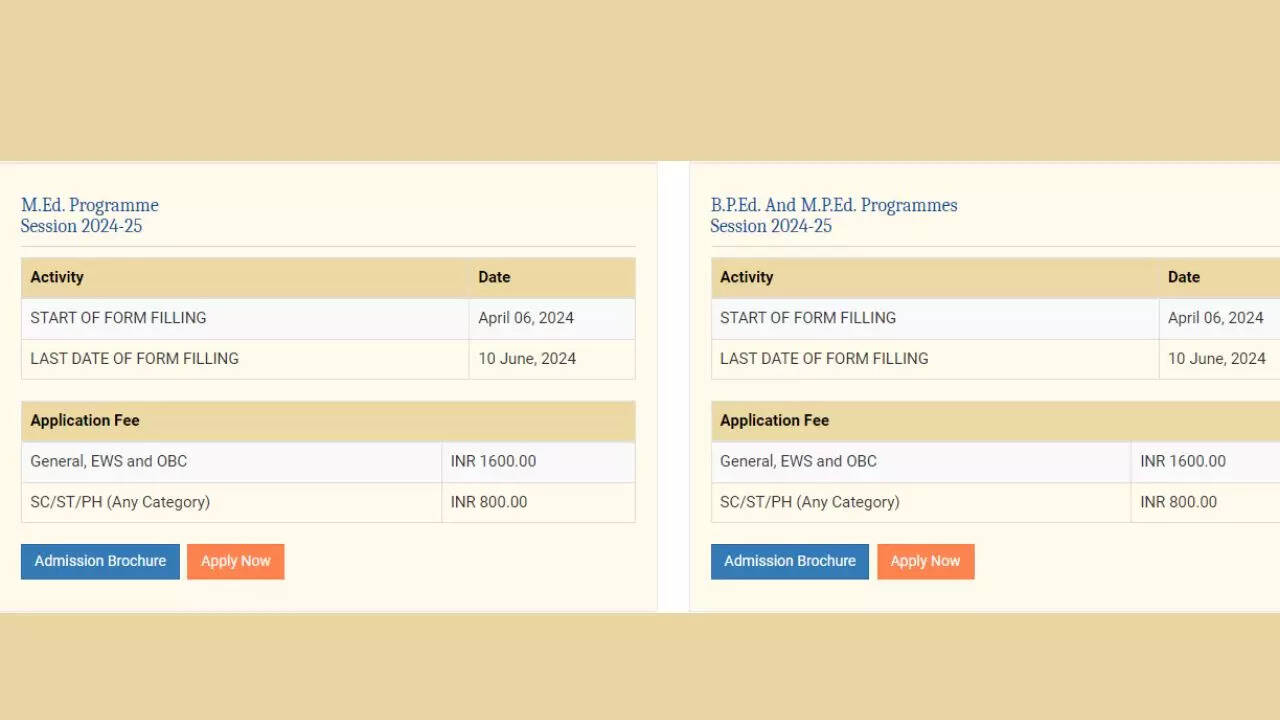The width and height of the screenshot is (1280, 720).
Task: Click the Application Fee header under M.Ed.
Action: [x=85, y=420]
